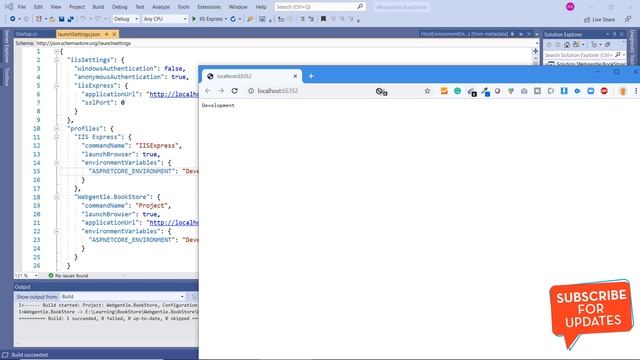Reload the localhost:65352 page
The height and width of the screenshot is (360, 640).
coord(234,91)
